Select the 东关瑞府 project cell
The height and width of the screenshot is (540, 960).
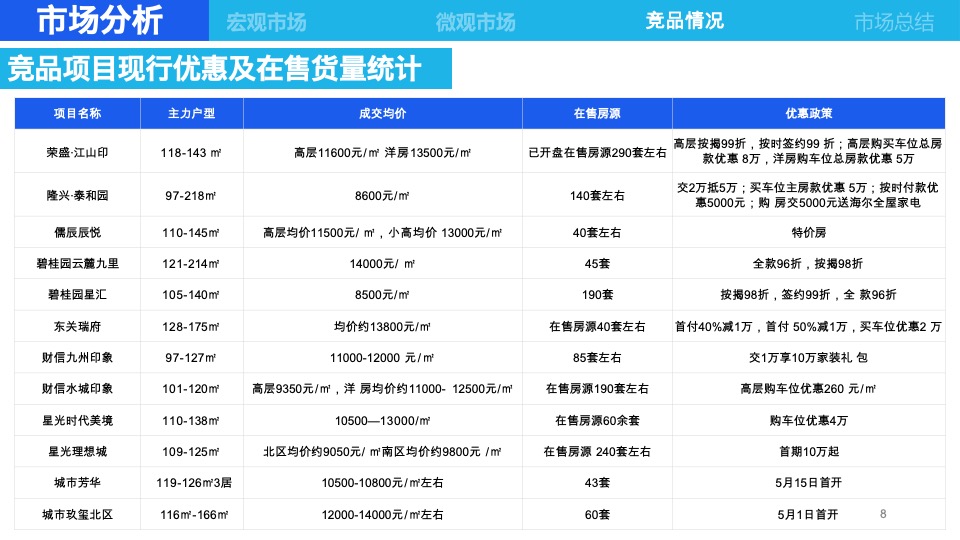(x=77, y=327)
